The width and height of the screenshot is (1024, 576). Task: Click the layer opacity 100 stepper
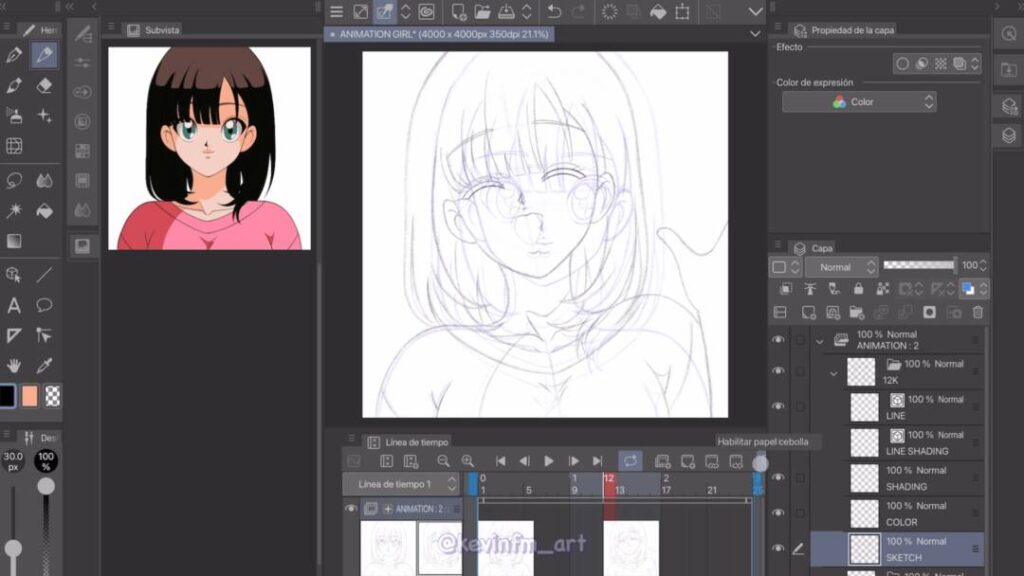(x=983, y=266)
